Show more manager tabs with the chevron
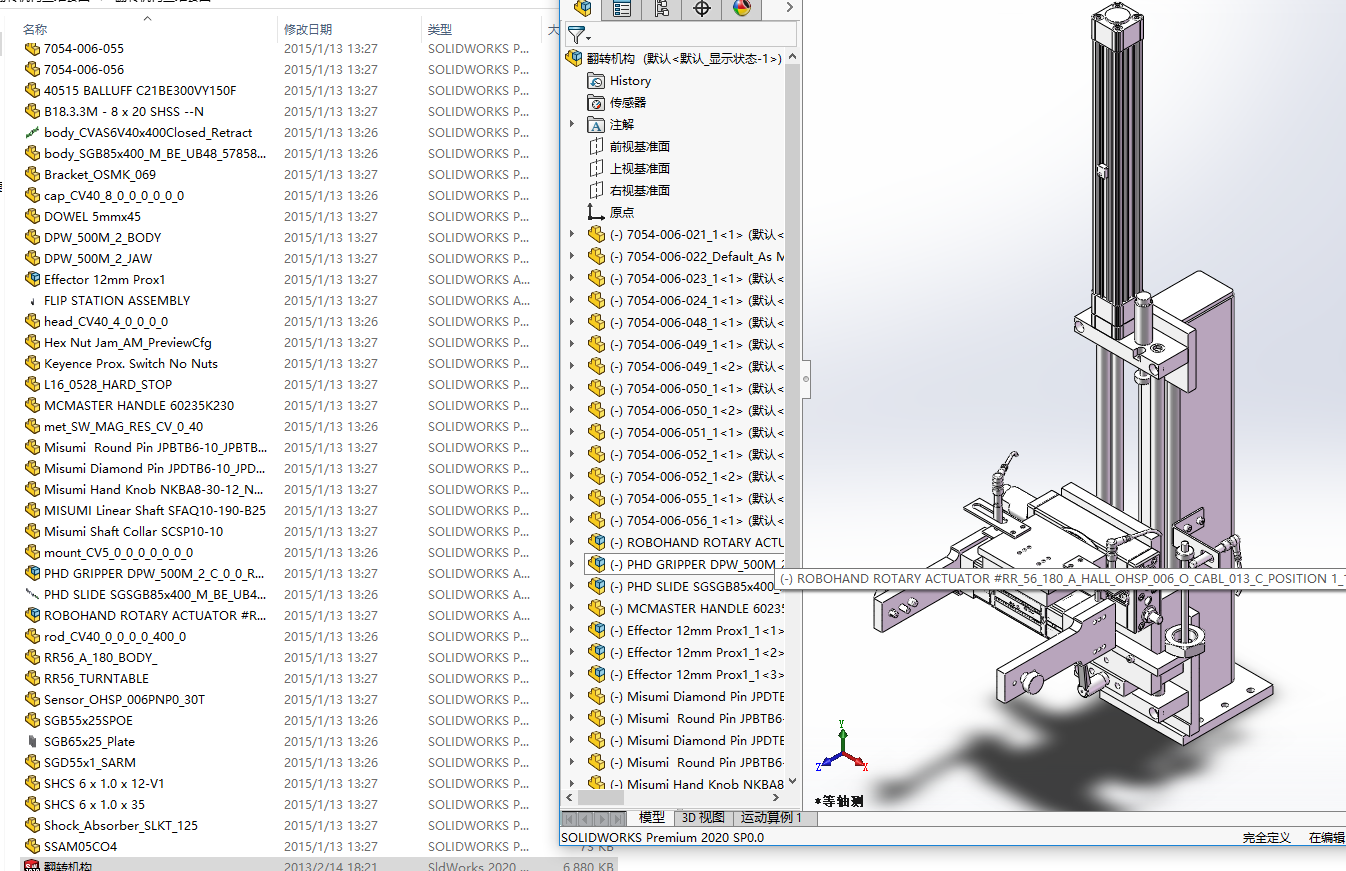The width and height of the screenshot is (1346, 871). (x=789, y=8)
